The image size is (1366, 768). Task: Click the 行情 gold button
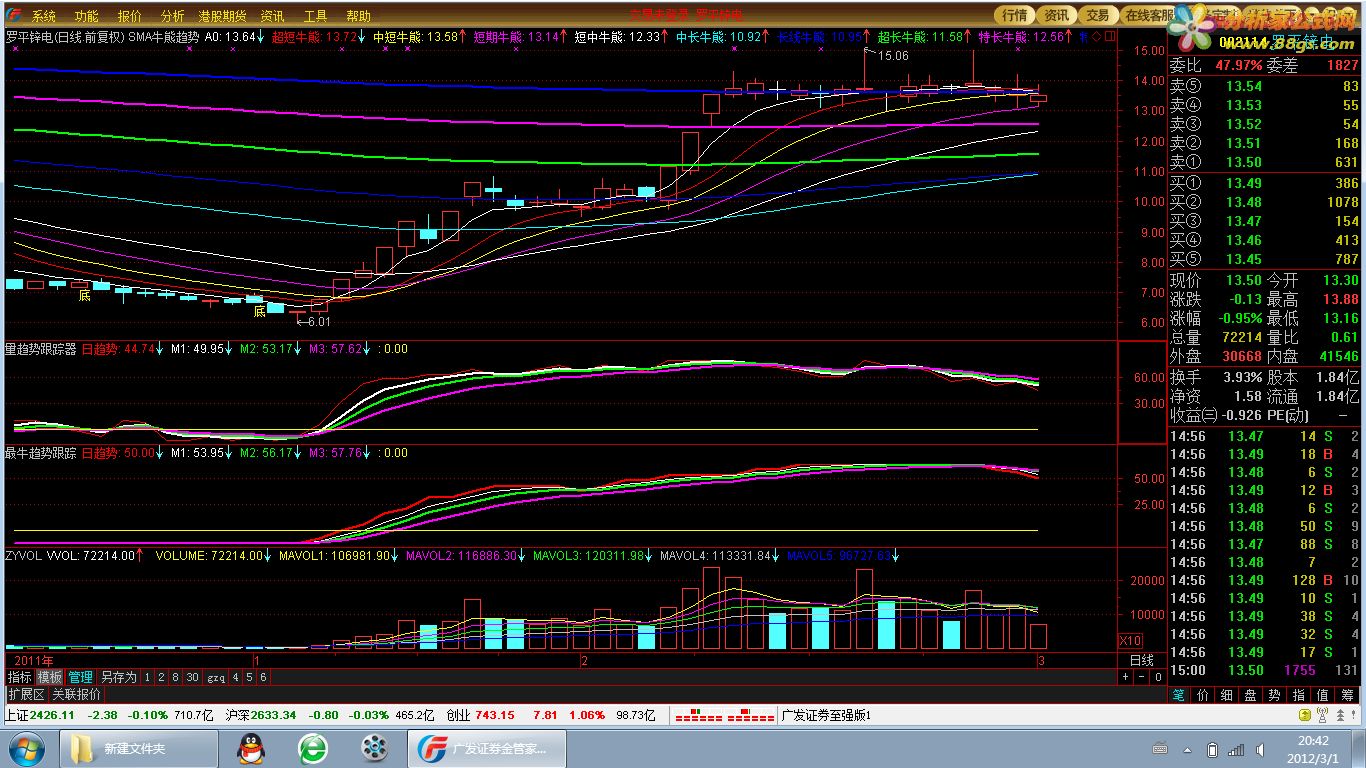click(x=1015, y=15)
